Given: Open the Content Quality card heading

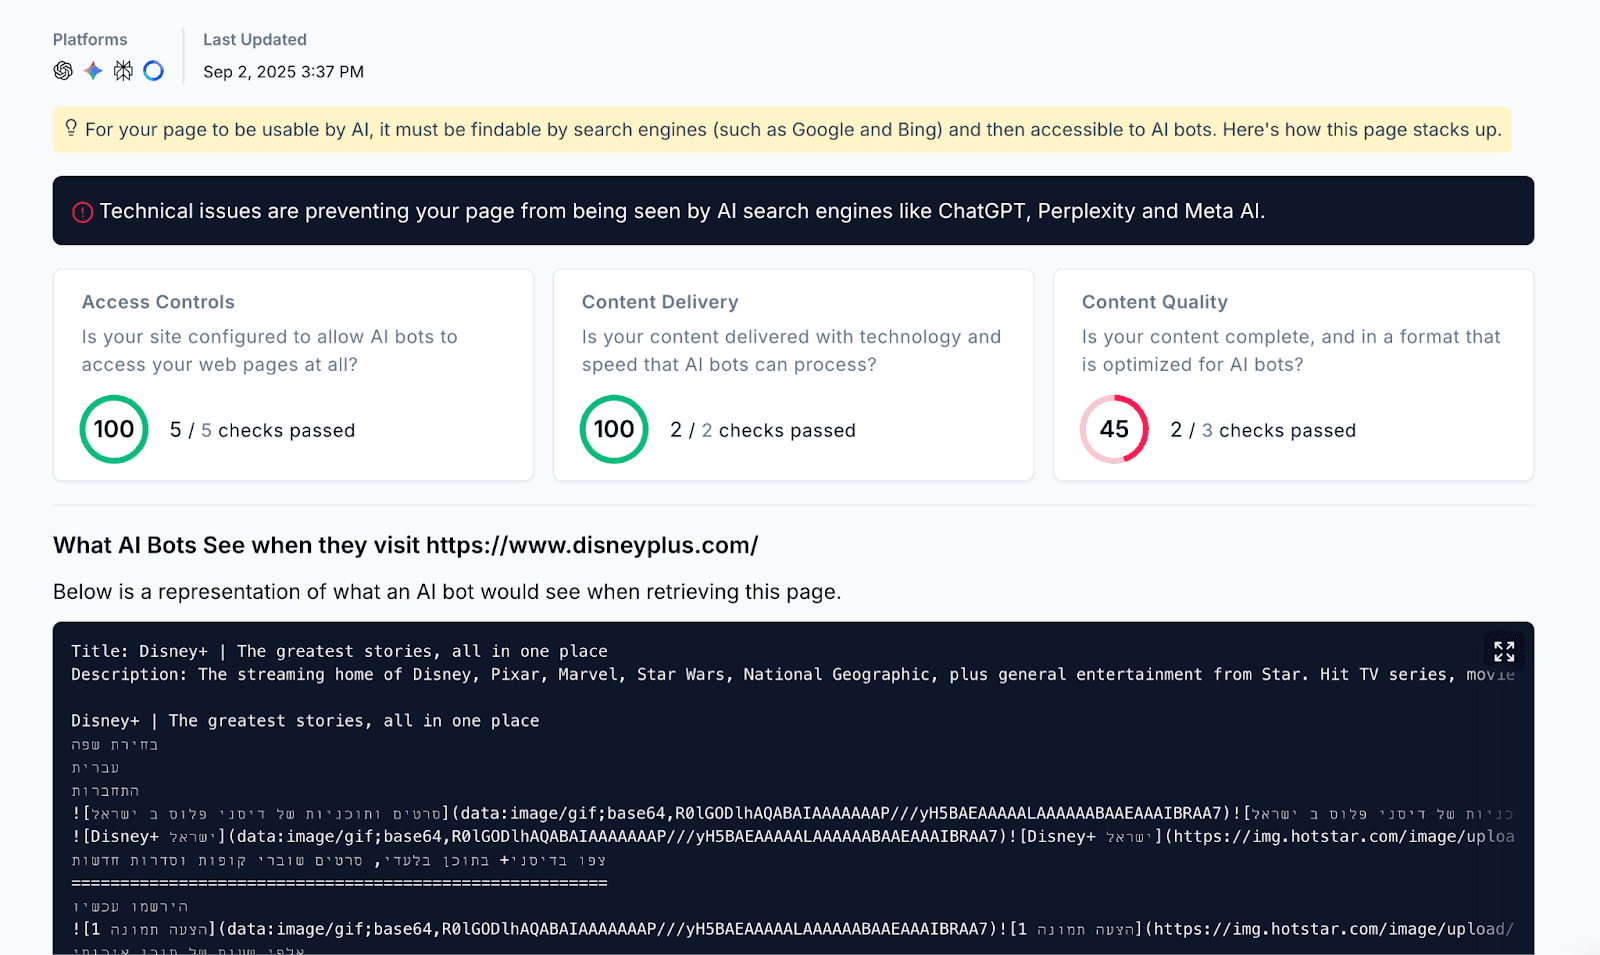Looking at the screenshot, I should (x=1154, y=302).
